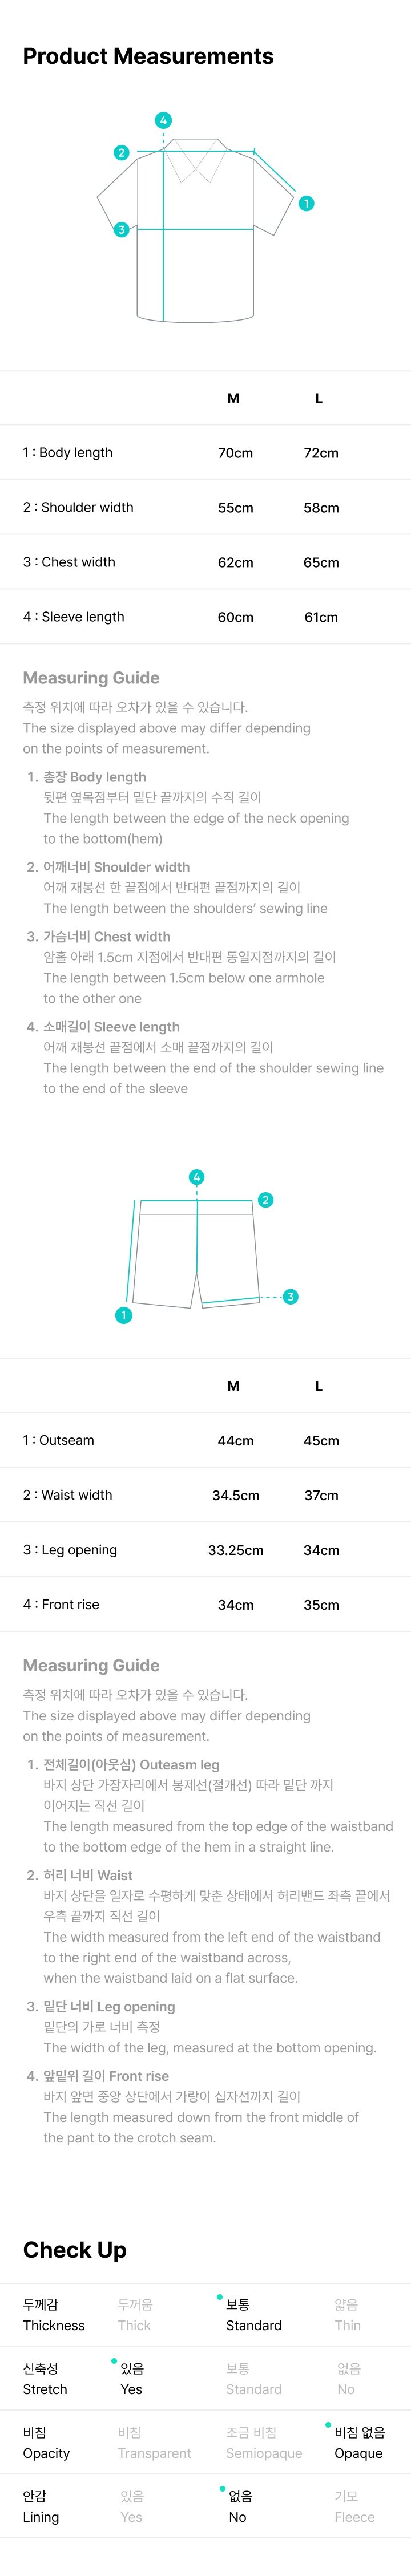The image size is (411, 2576).
Task: Click marker 3 on the shirt chest line
Action: (x=122, y=229)
